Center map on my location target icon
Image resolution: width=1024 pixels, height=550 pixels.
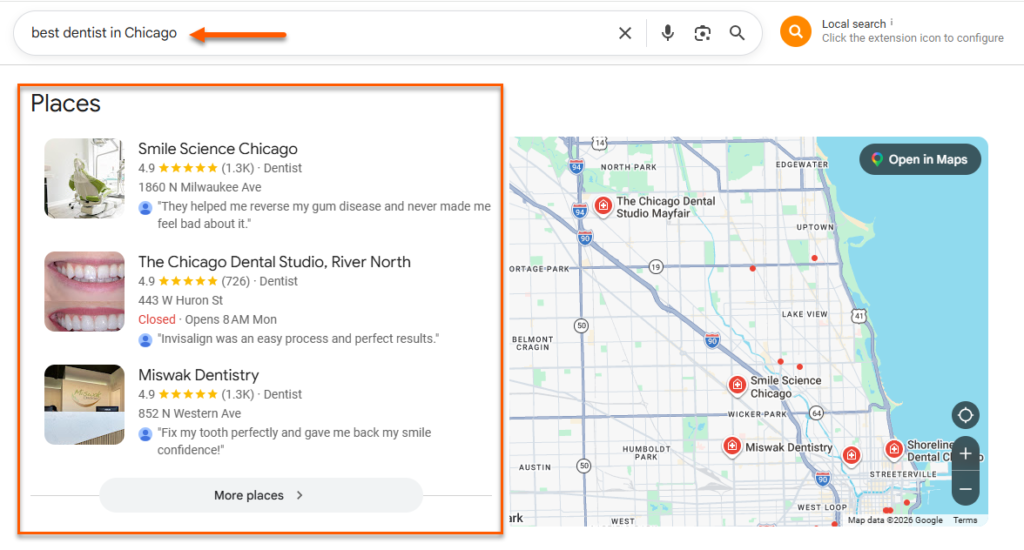(965, 415)
